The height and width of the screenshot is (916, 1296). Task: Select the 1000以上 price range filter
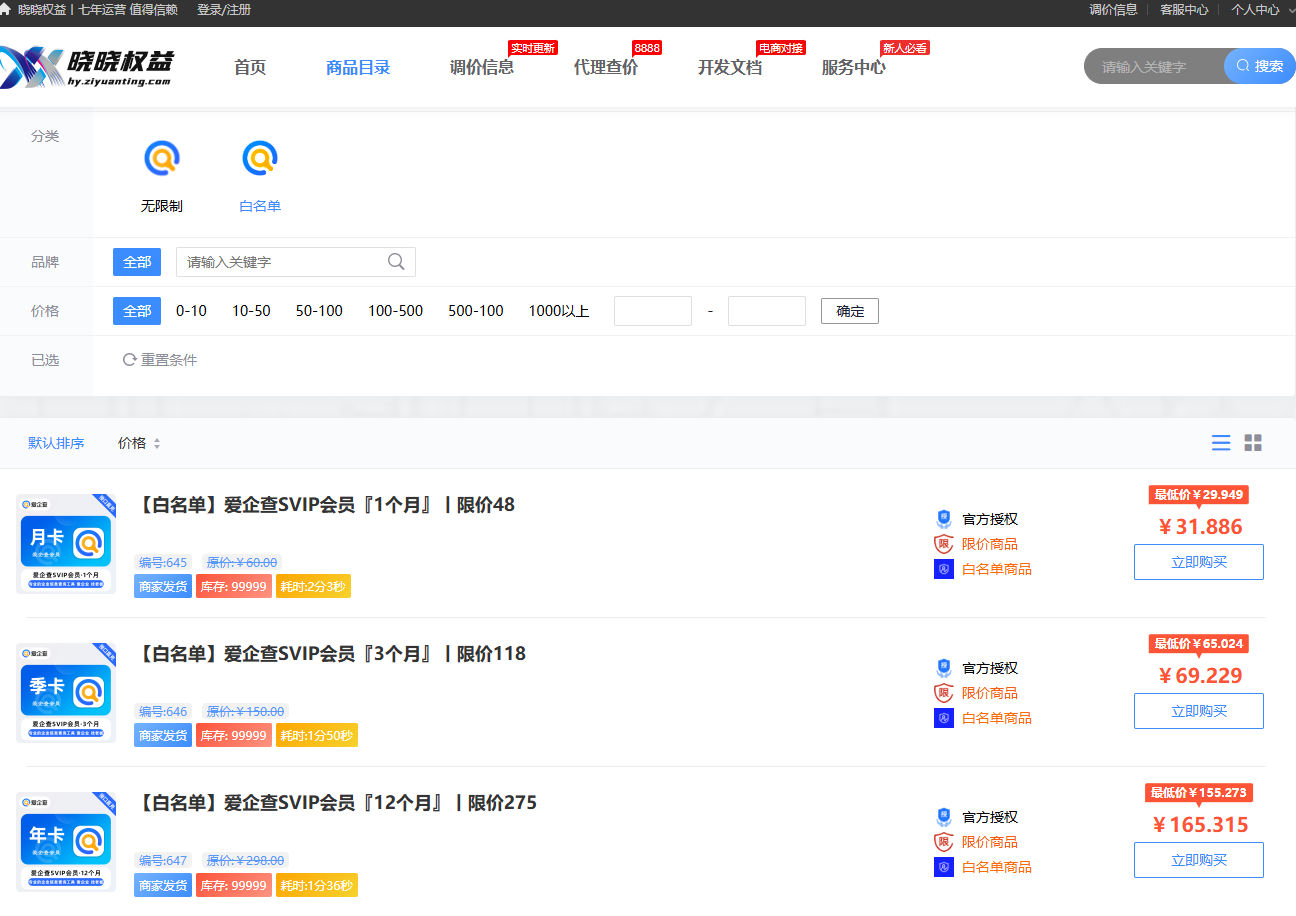[x=558, y=311]
